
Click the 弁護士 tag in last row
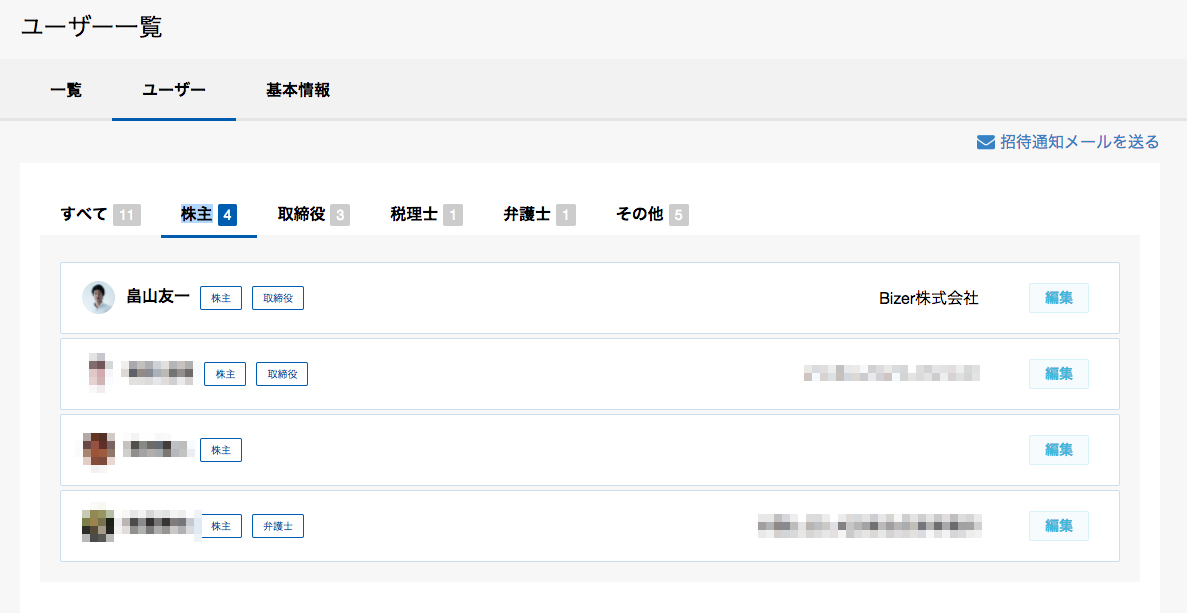[x=278, y=526]
